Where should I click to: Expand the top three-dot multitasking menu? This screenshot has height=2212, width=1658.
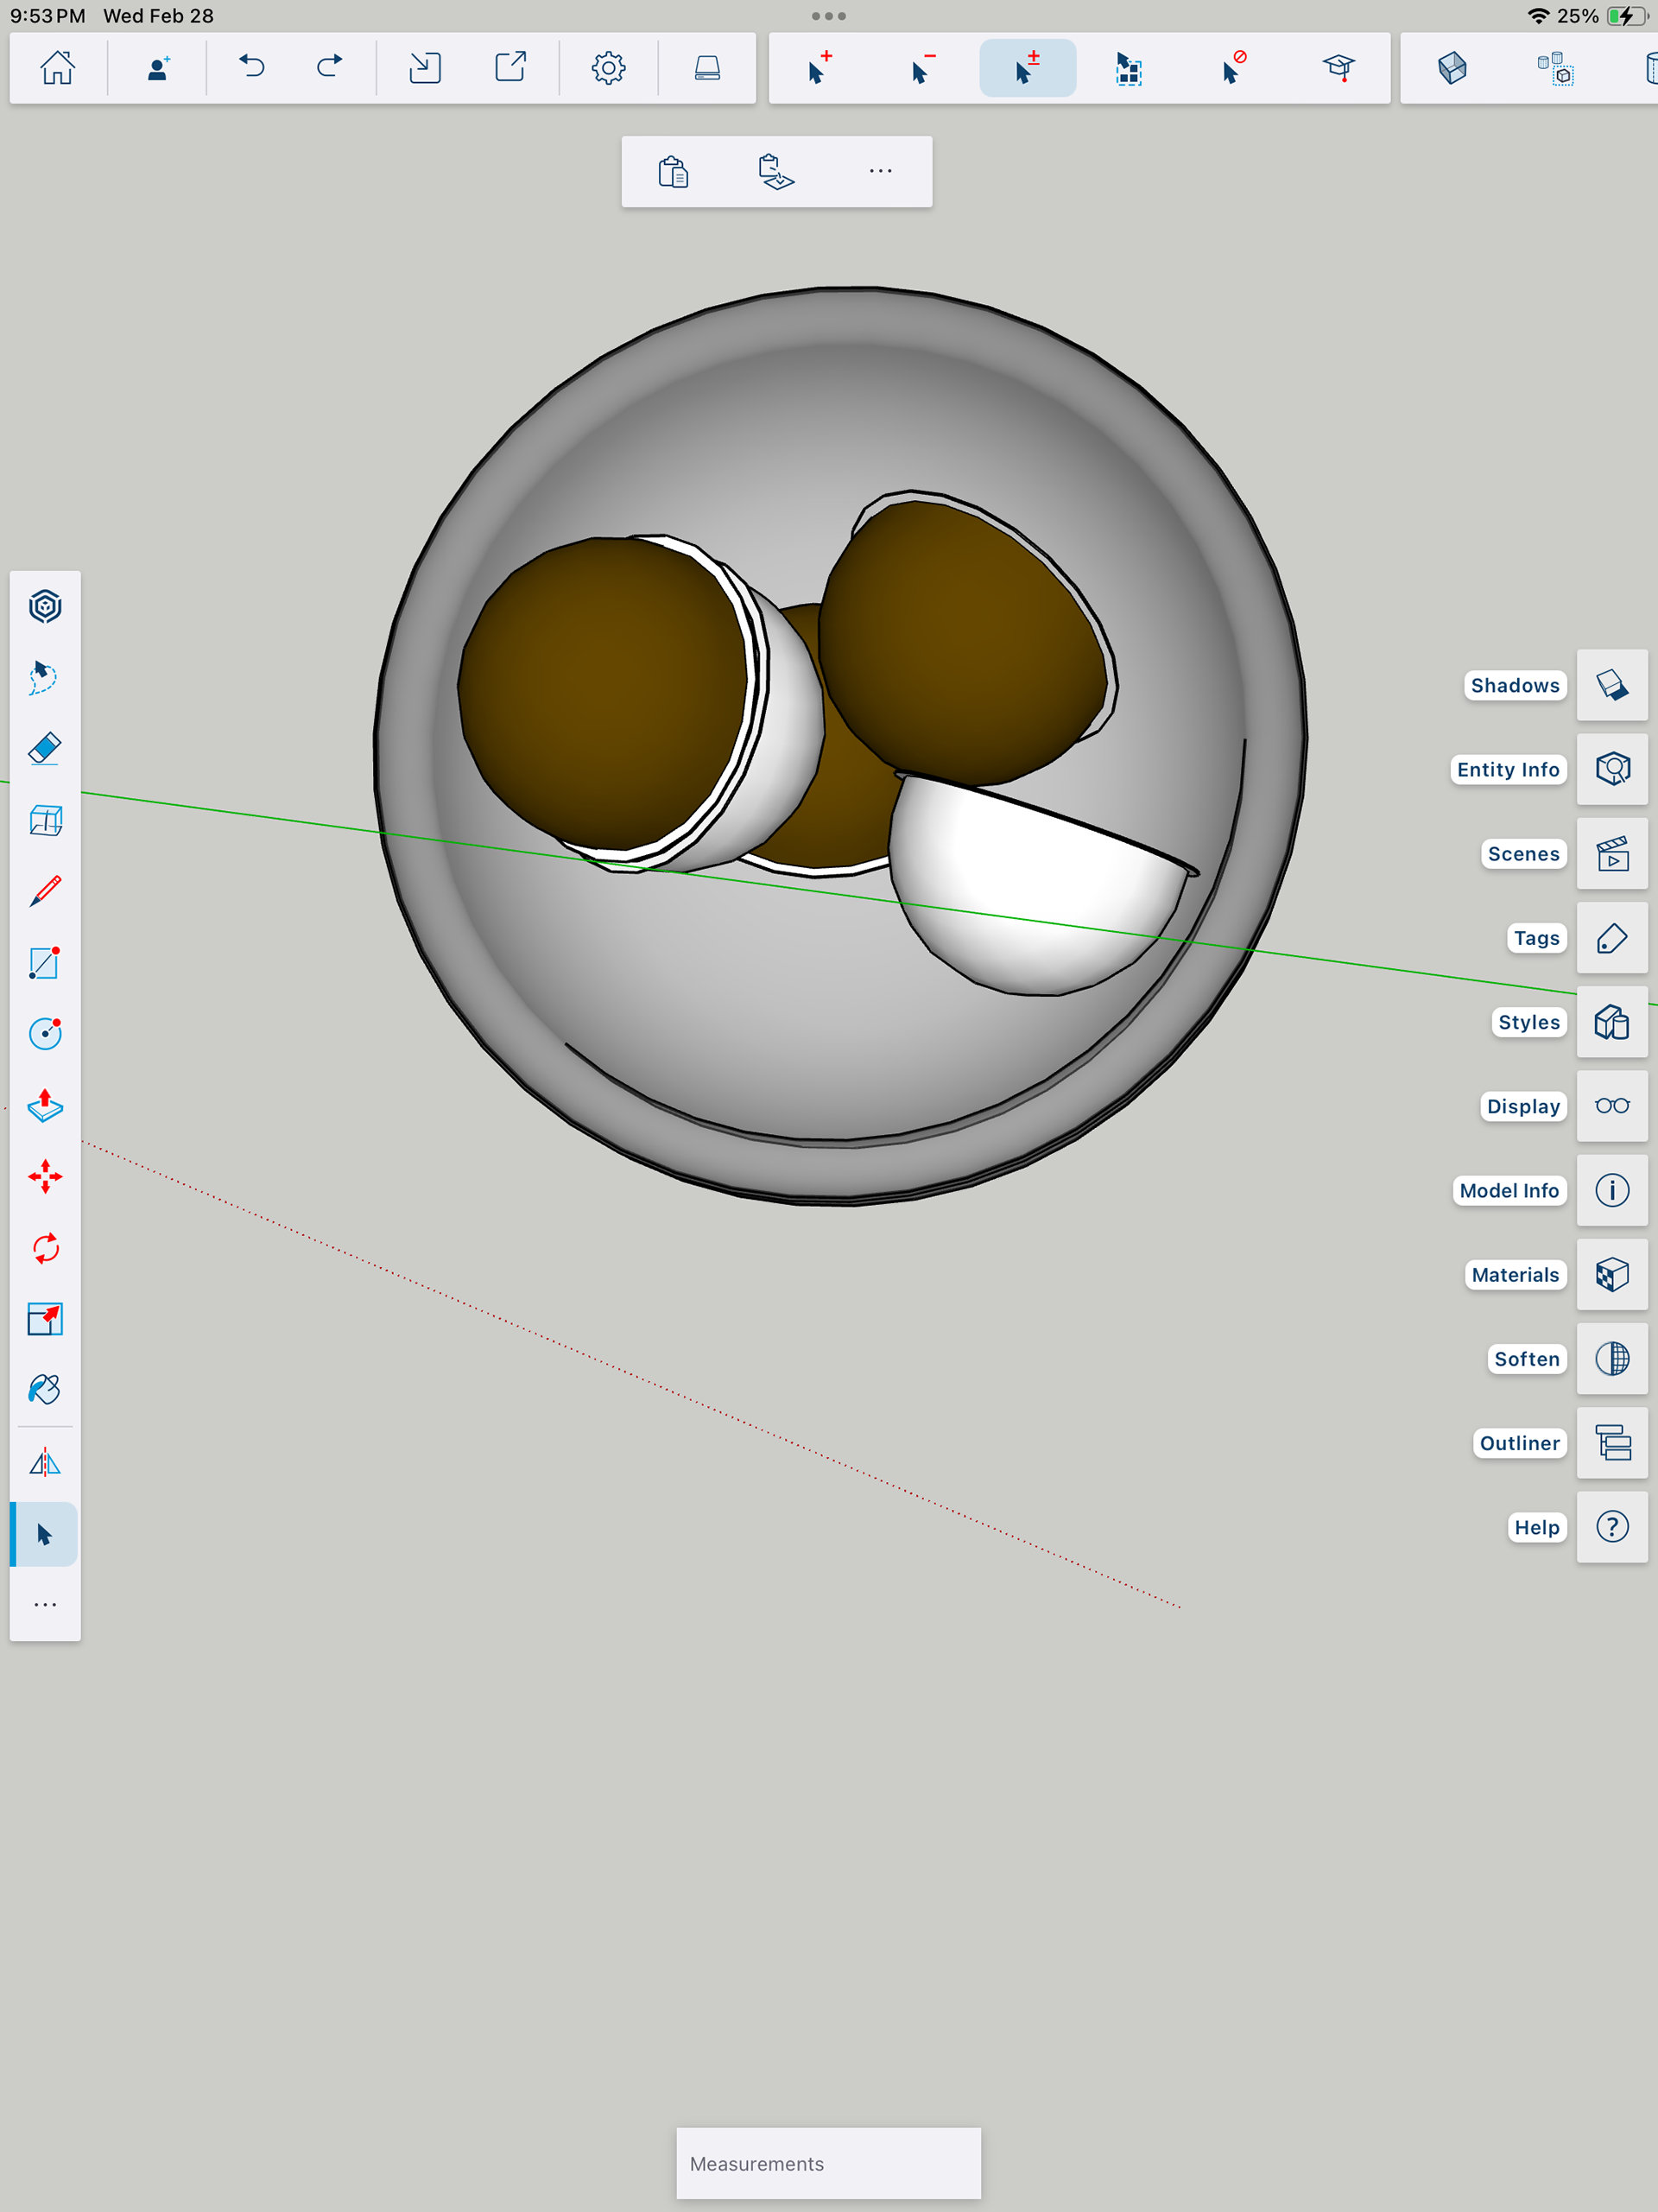tap(828, 16)
